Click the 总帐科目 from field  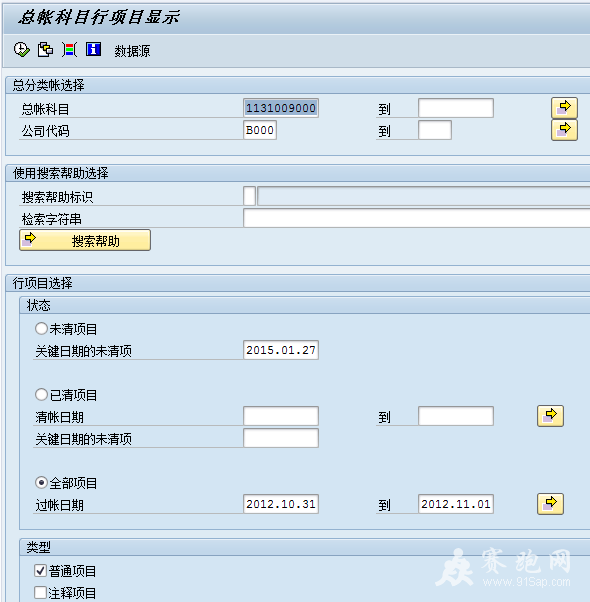point(281,108)
